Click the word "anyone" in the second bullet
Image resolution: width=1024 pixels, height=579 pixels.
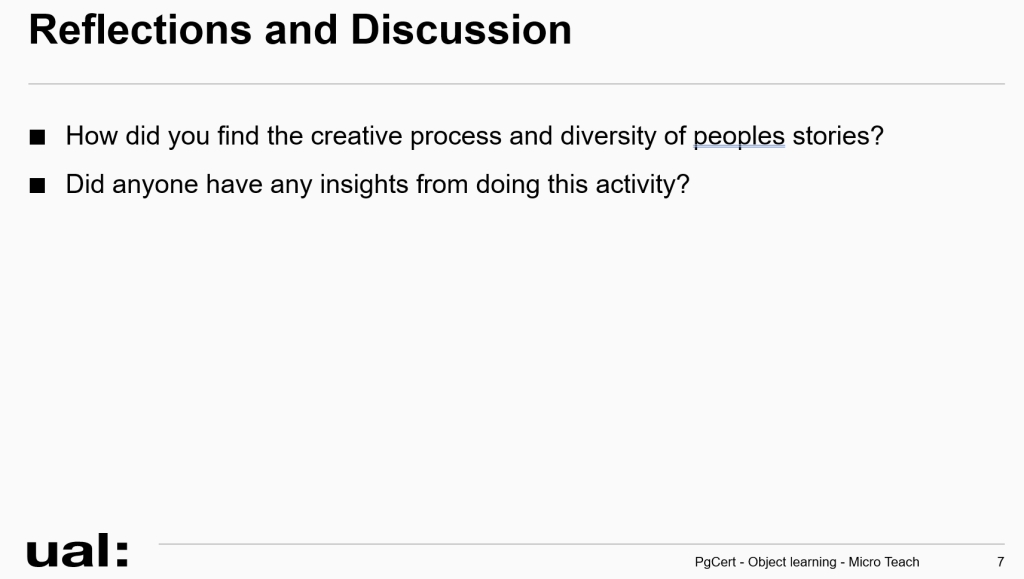coord(155,185)
